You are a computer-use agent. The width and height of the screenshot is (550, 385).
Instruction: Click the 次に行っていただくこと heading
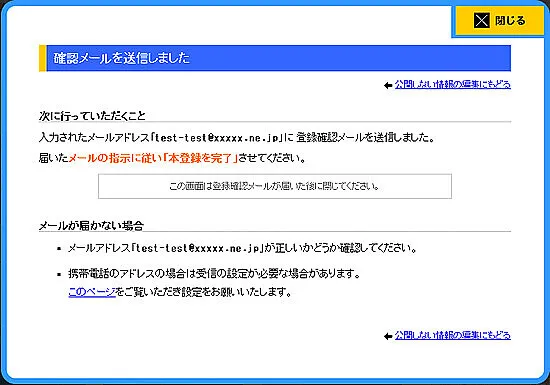(92, 116)
